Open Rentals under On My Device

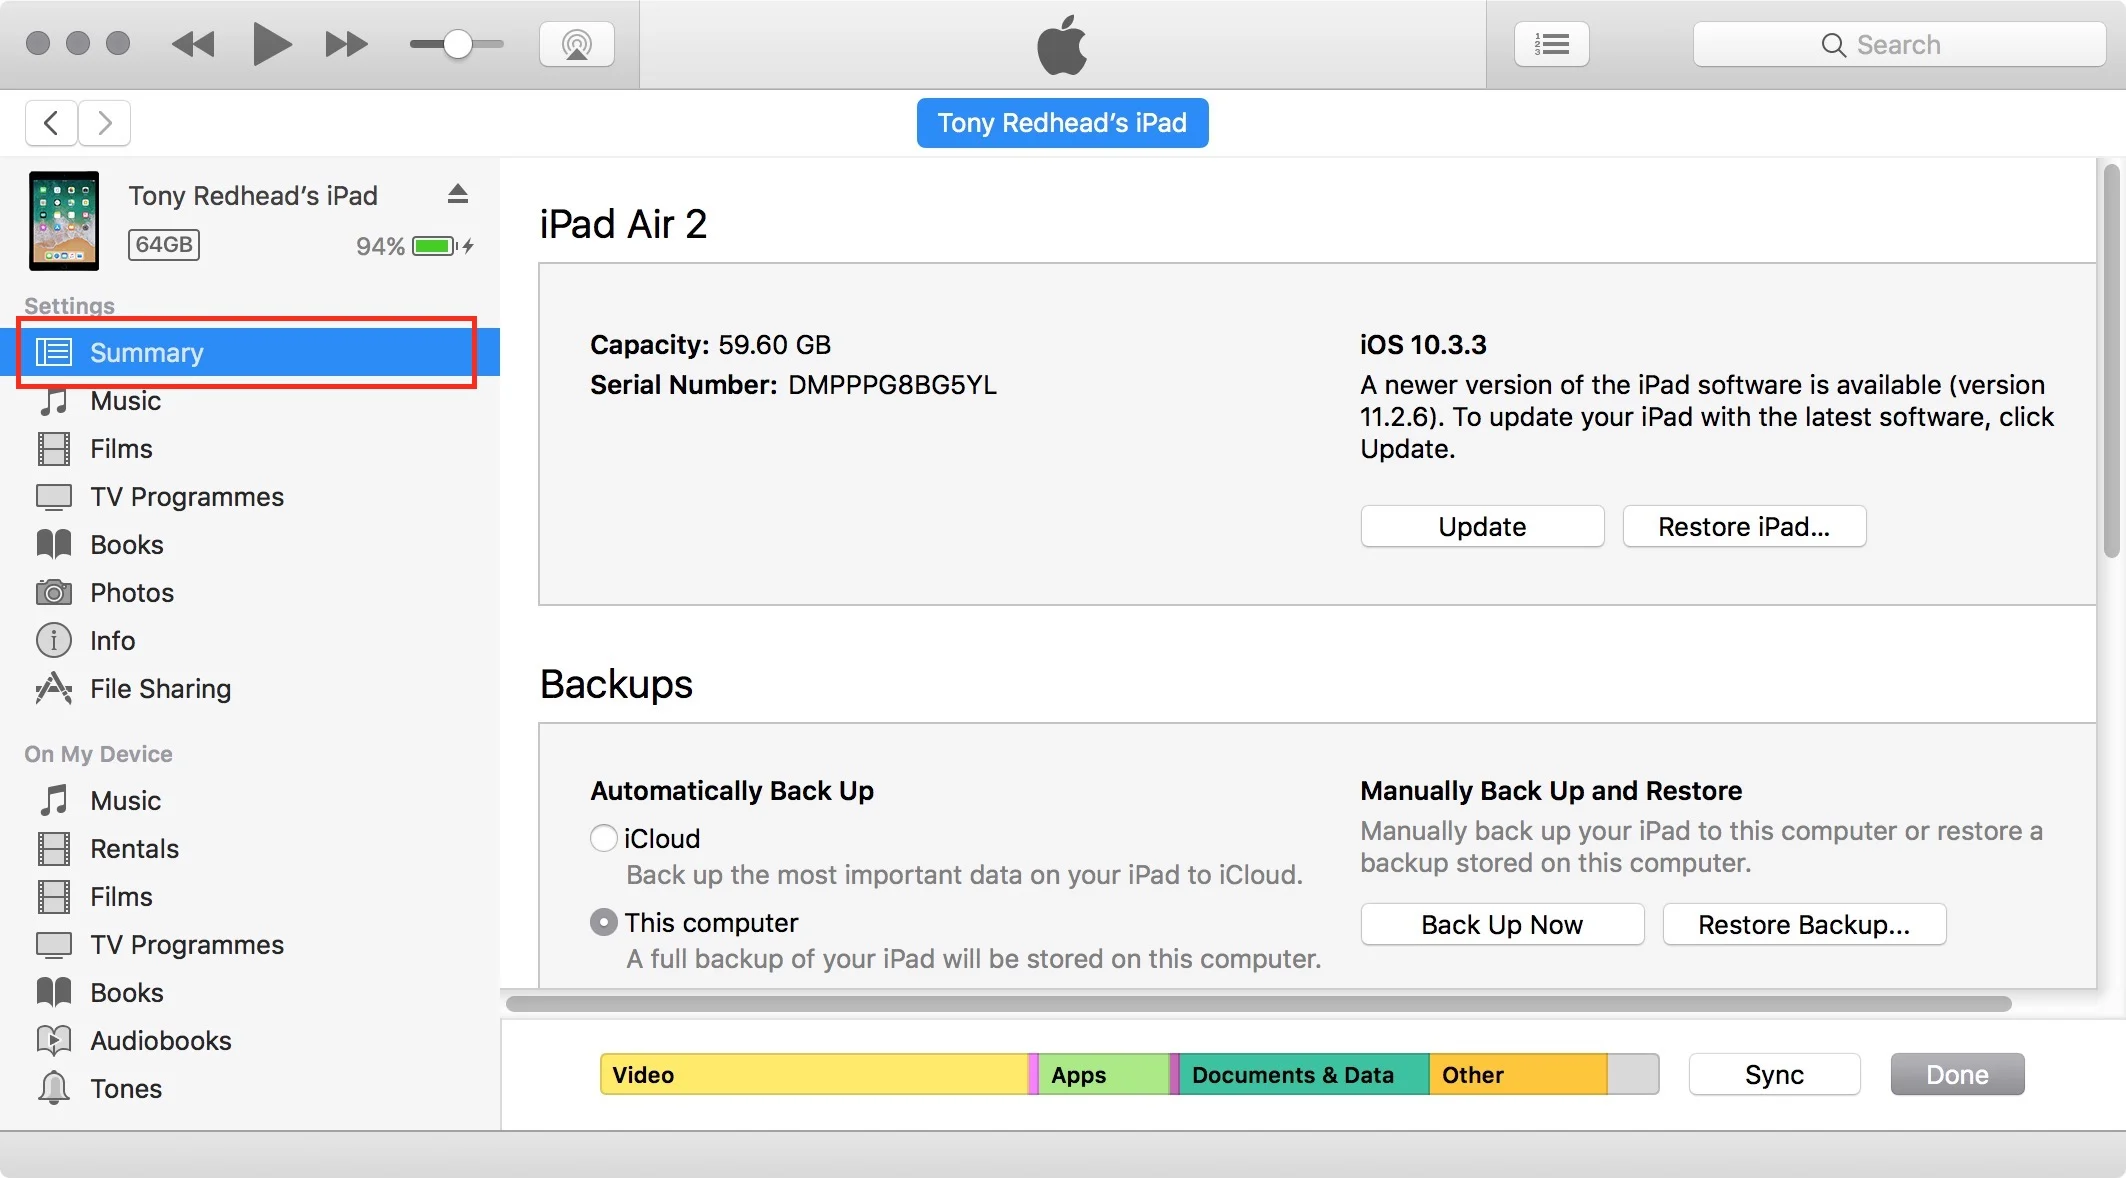(x=250, y=849)
